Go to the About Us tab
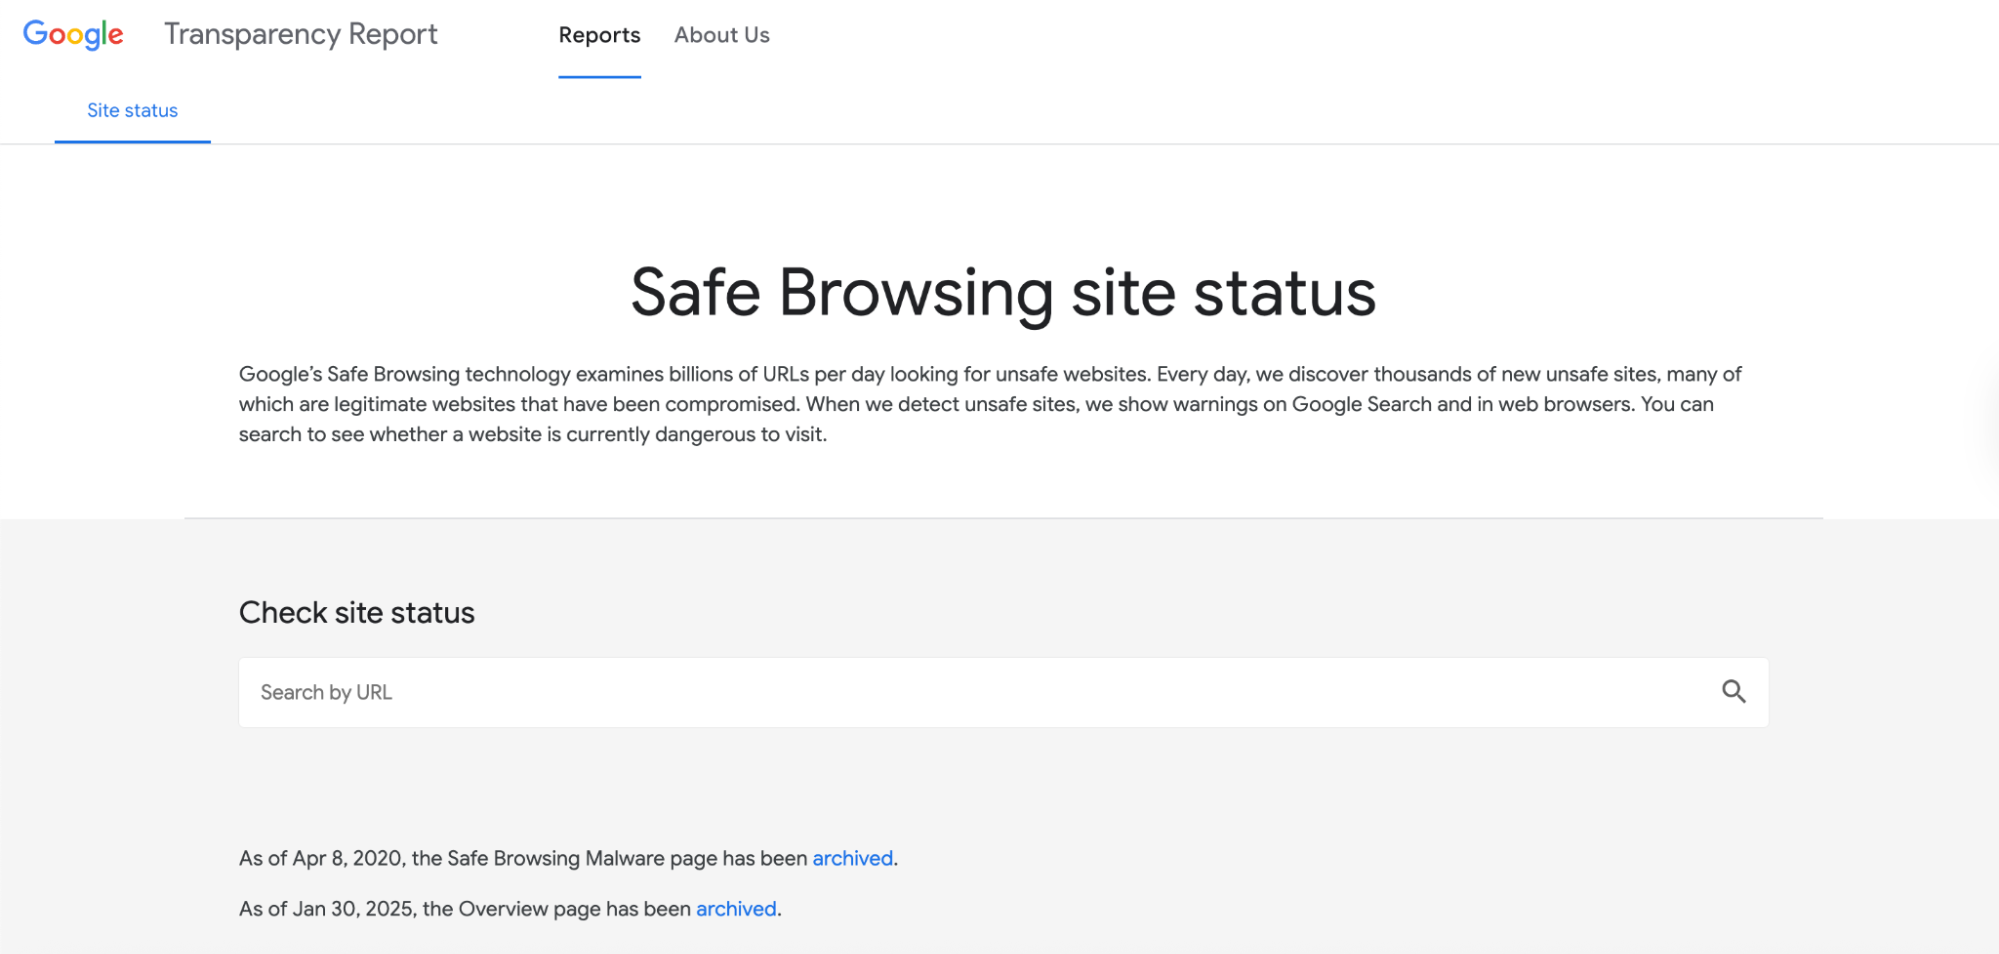The height and width of the screenshot is (954, 1999). pyautogui.click(x=722, y=35)
